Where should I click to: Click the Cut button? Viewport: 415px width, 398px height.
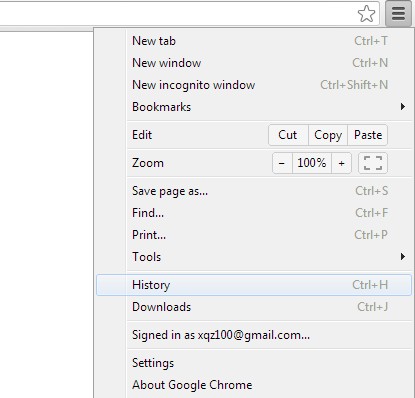288,135
